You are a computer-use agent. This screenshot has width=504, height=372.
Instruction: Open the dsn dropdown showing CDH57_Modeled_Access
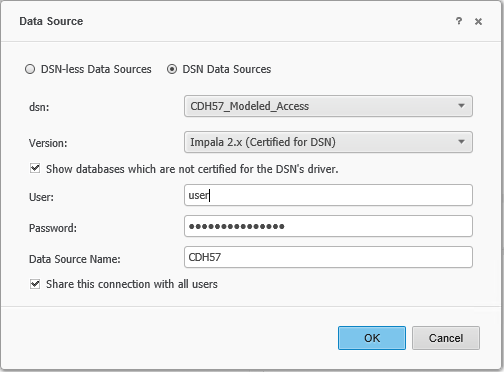pos(328,106)
